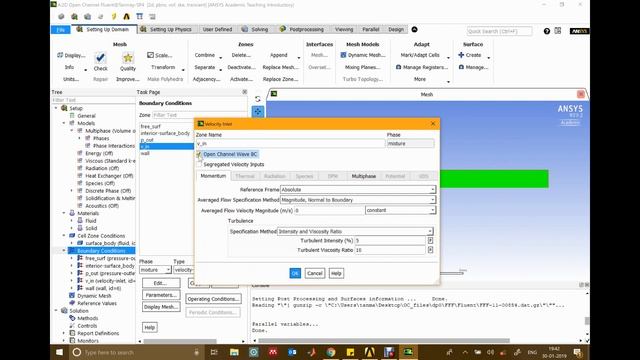Screen dimensions: 640x360
Task: Open User Defined ribbon tab
Action: click(217, 29)
